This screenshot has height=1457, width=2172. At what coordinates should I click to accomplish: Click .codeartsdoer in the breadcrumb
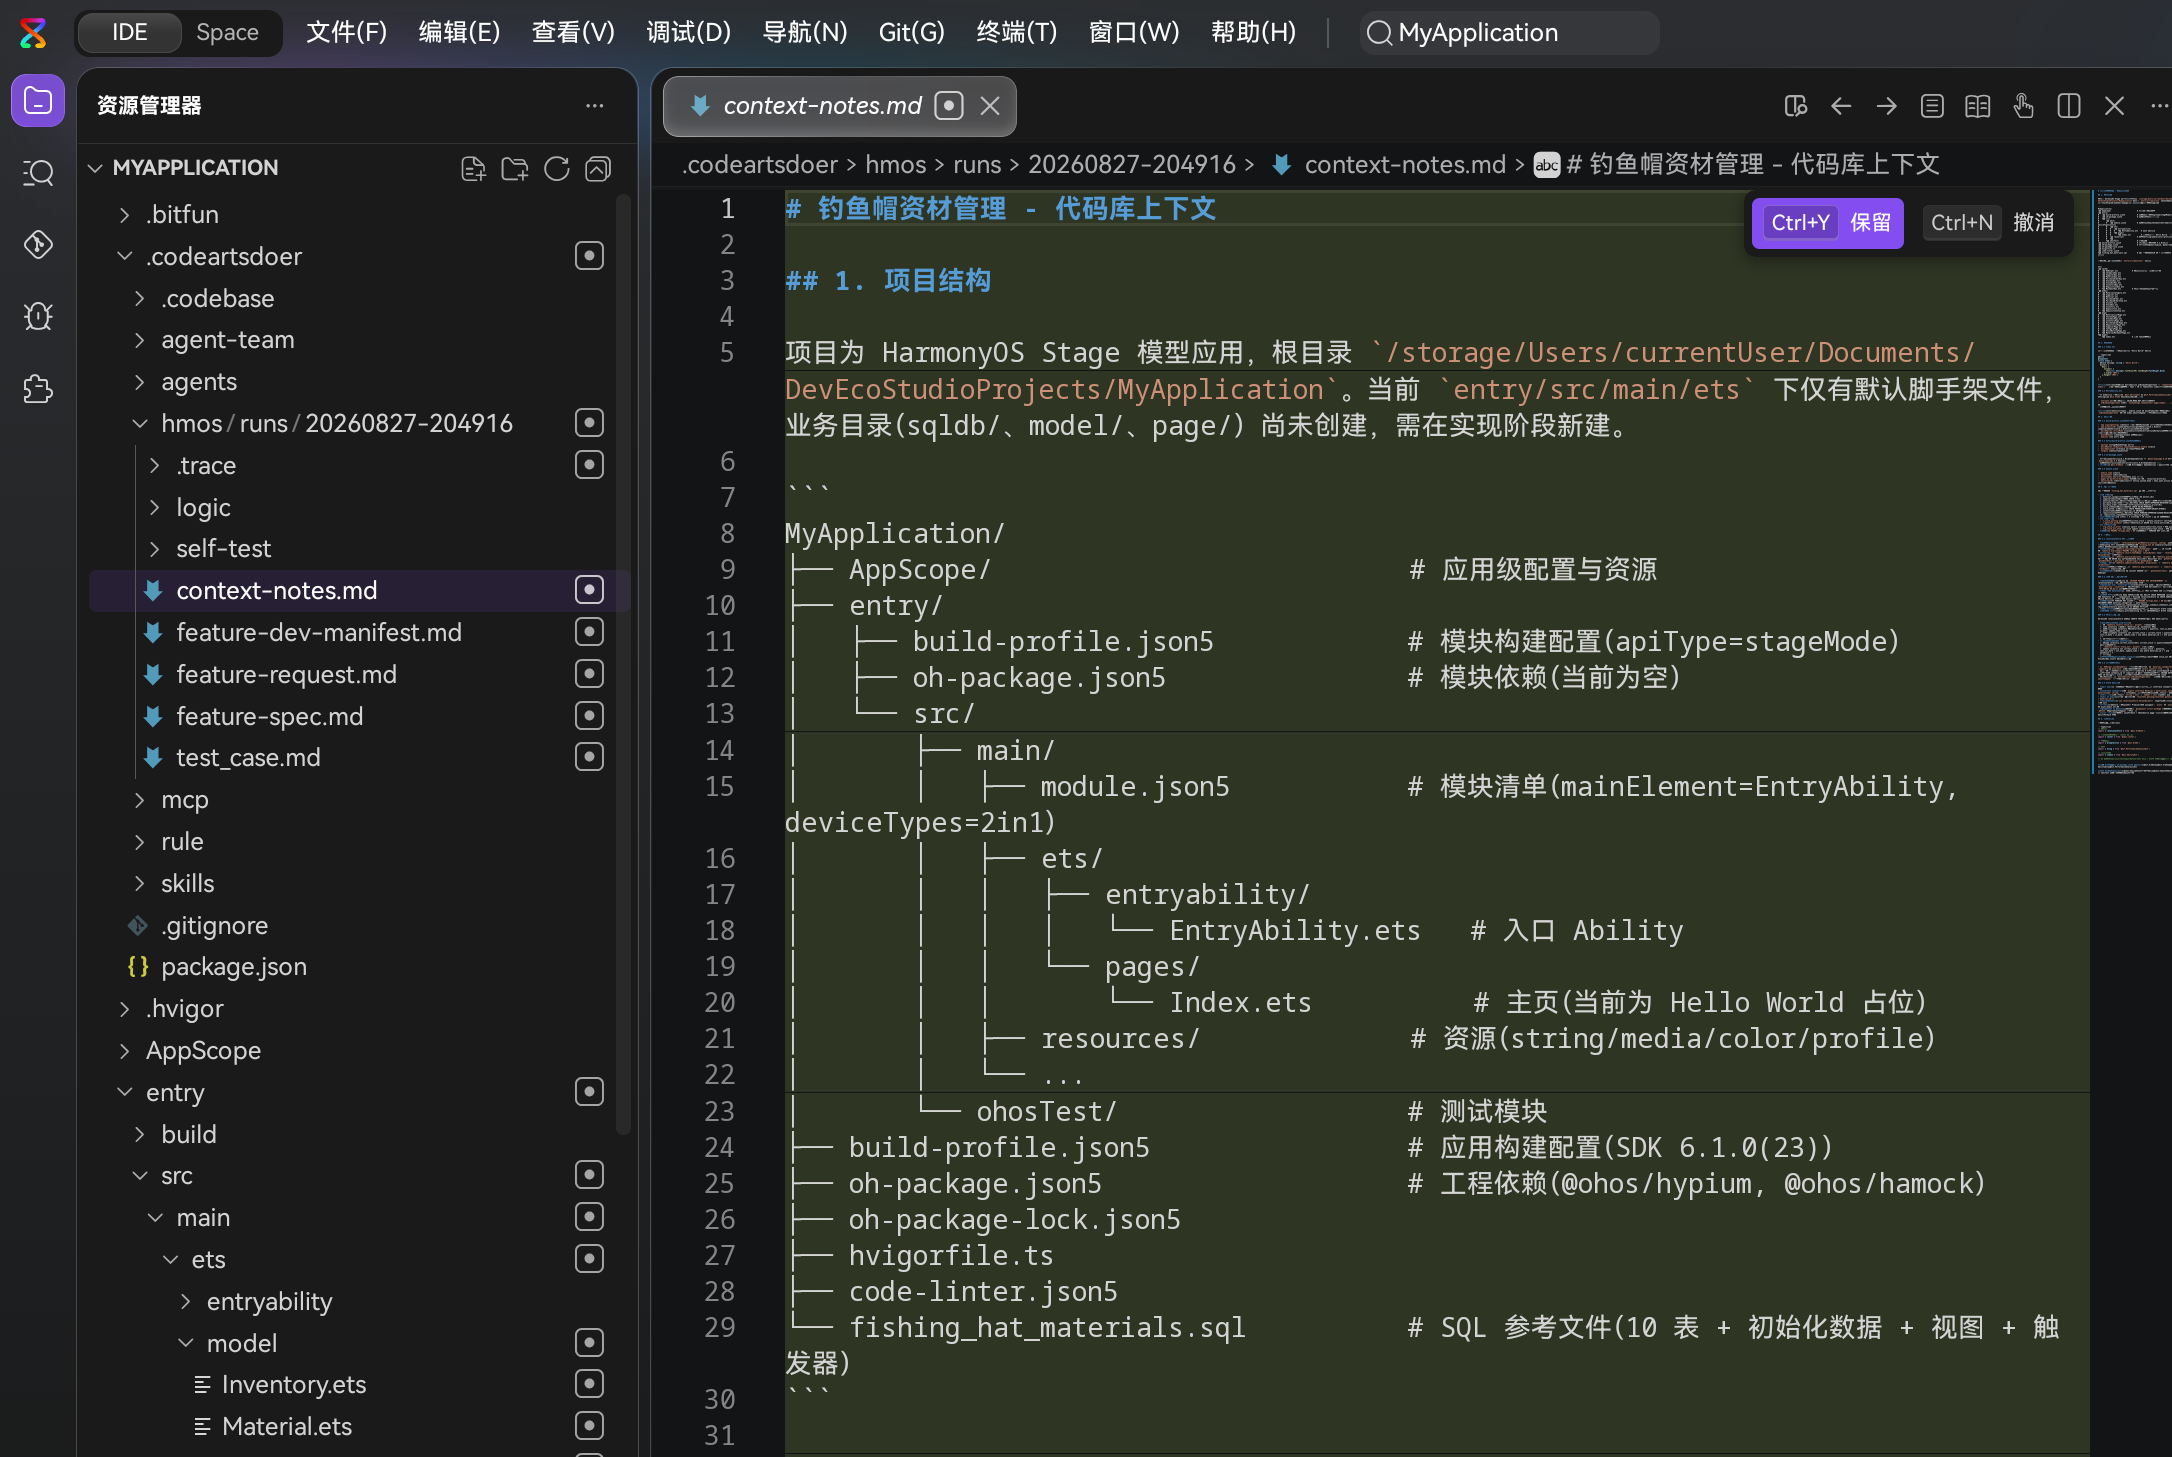pos(760,165)
